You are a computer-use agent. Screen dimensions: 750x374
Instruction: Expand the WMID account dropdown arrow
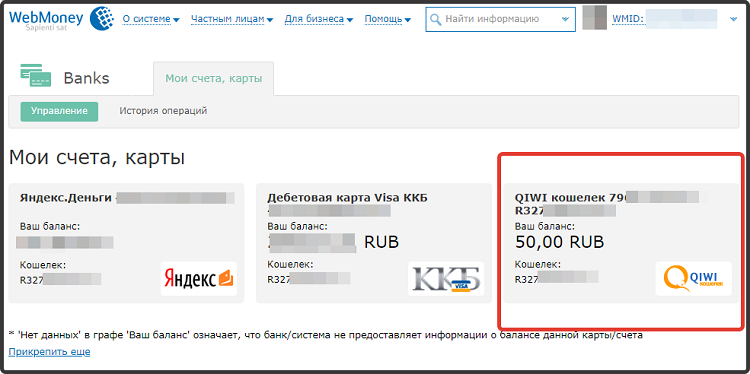point(734,19)
